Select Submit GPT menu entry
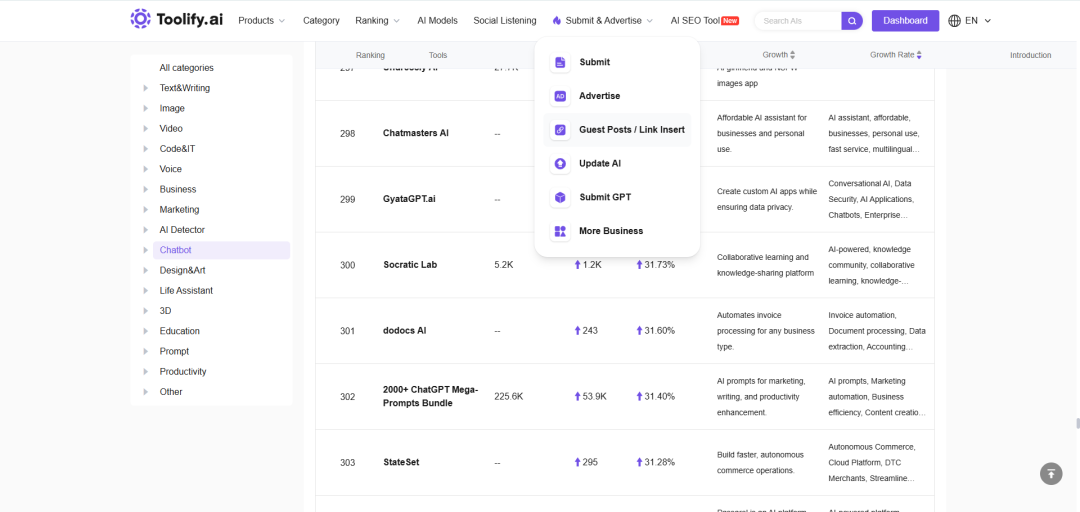The width and height of the screenshot is (1080, 512). (617, 197)
